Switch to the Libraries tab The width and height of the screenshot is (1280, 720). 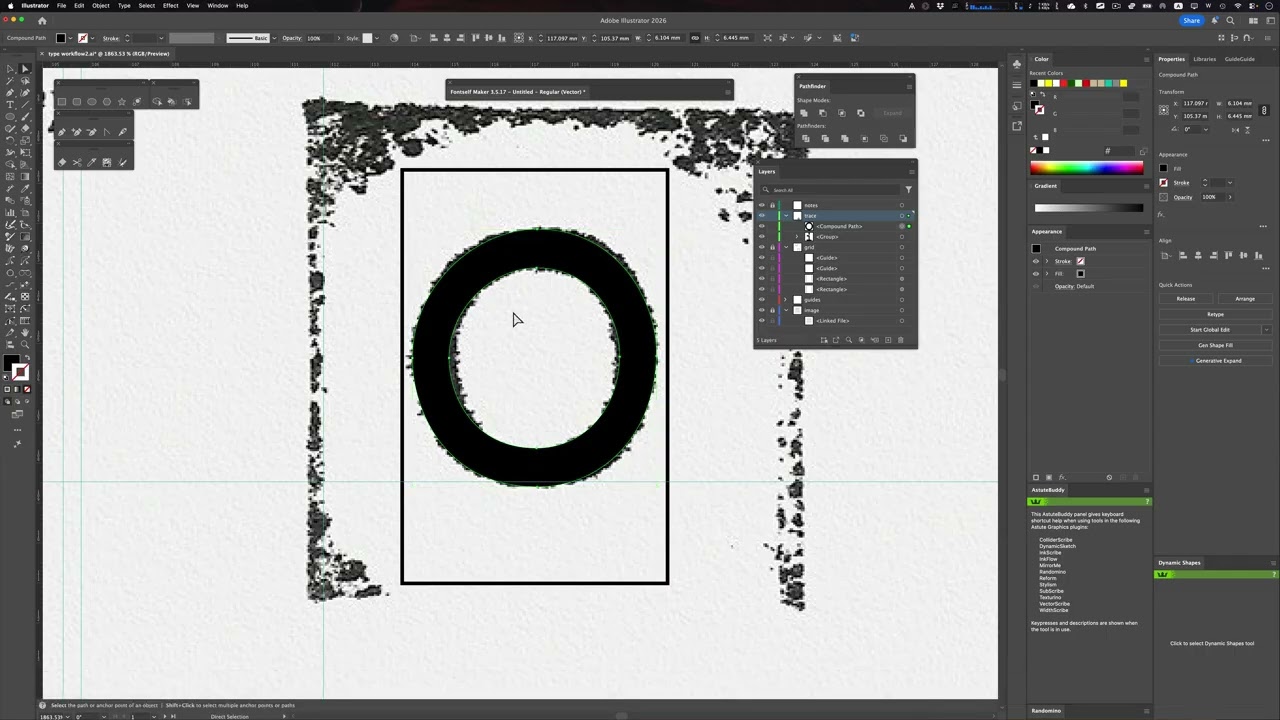[1204, 59]
